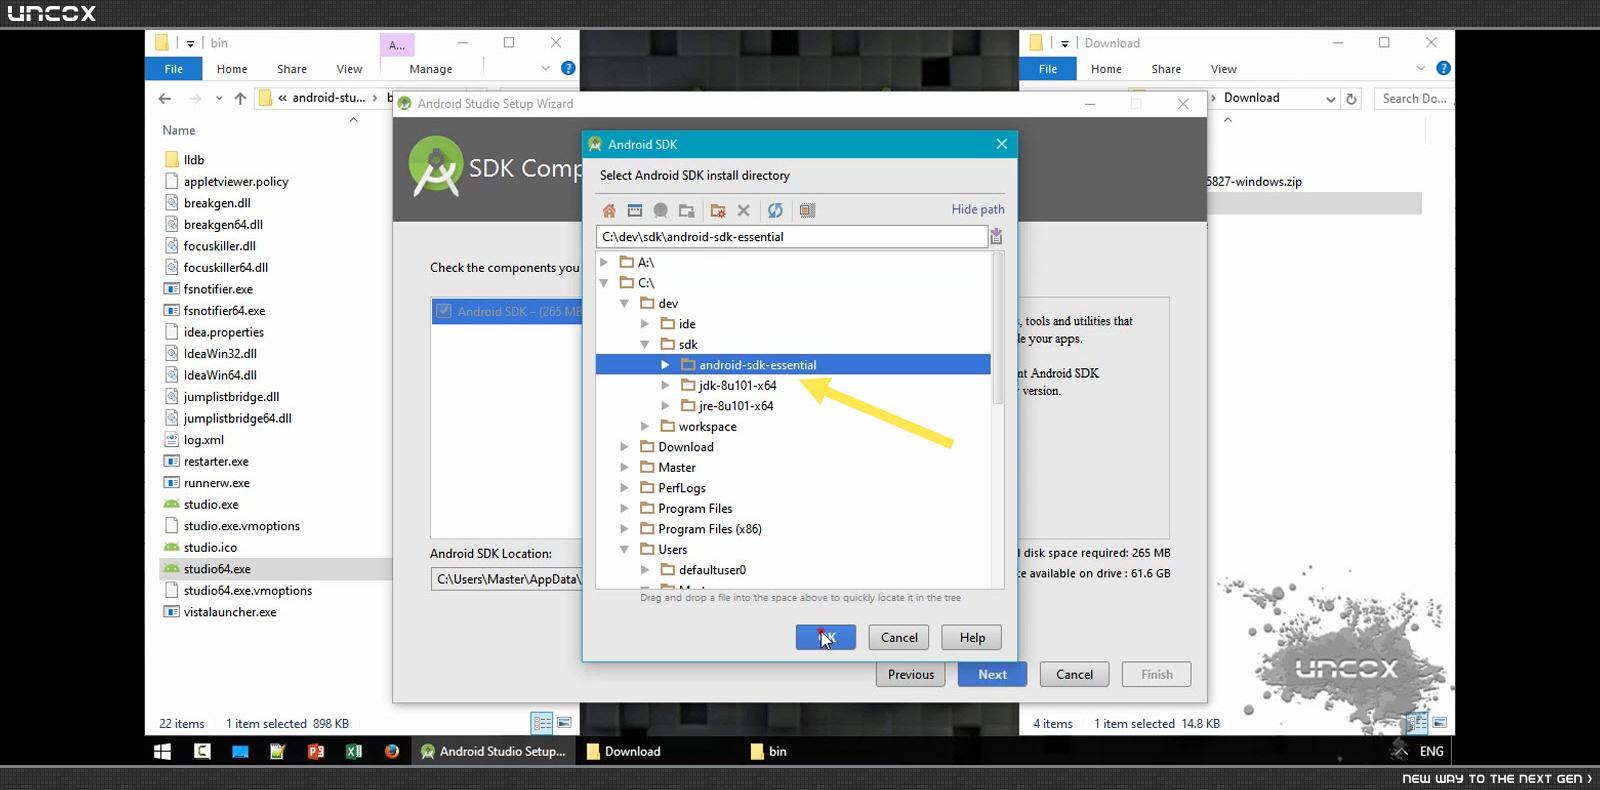Click Next in the Setup Wizard

tap(992, 674)
